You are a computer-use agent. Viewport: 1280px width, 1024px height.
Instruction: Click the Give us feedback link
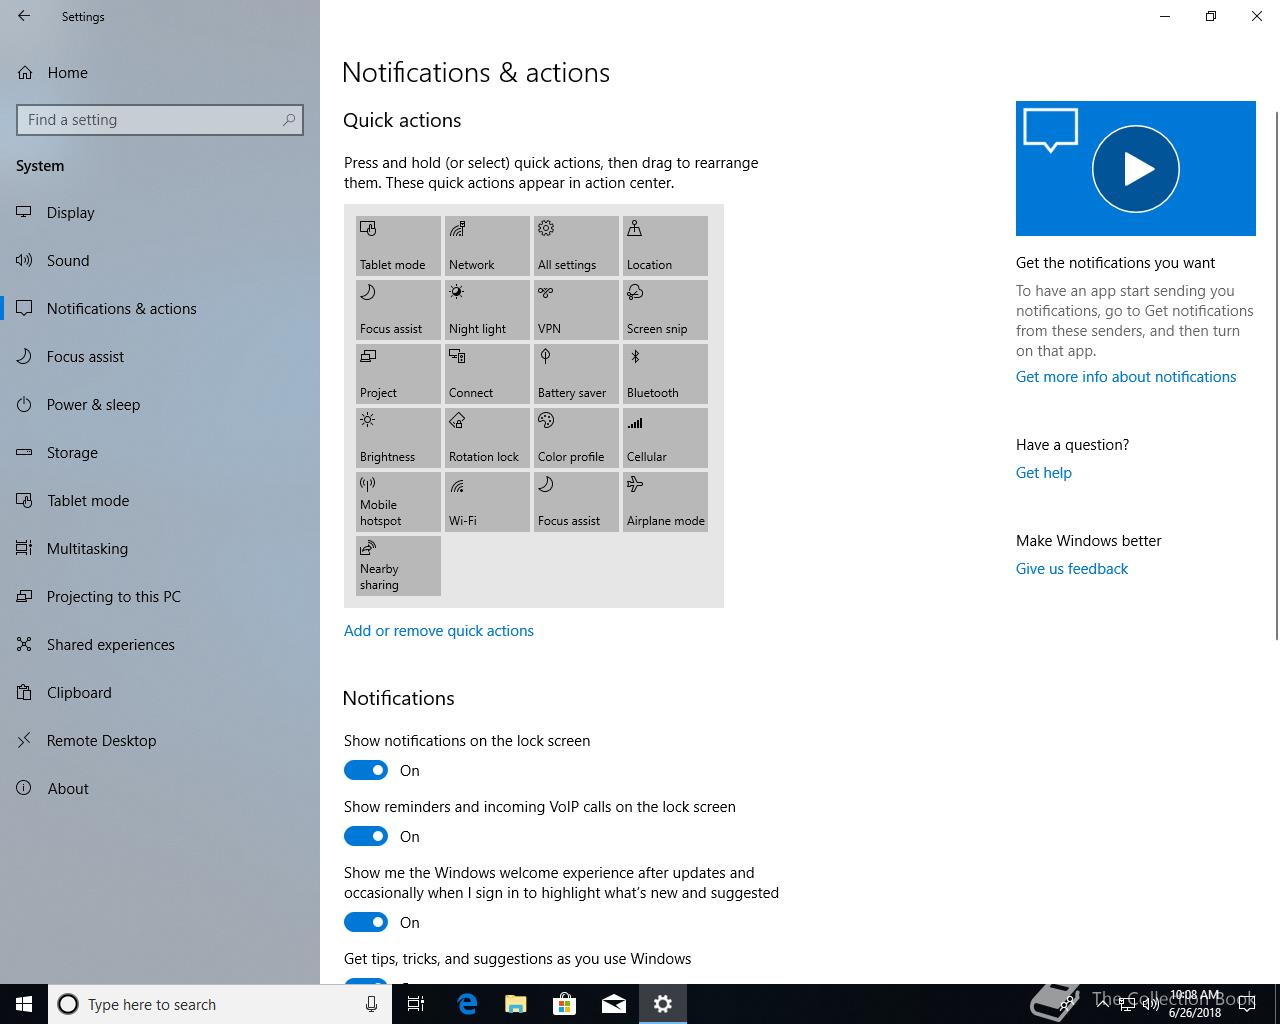(1072, 569)
